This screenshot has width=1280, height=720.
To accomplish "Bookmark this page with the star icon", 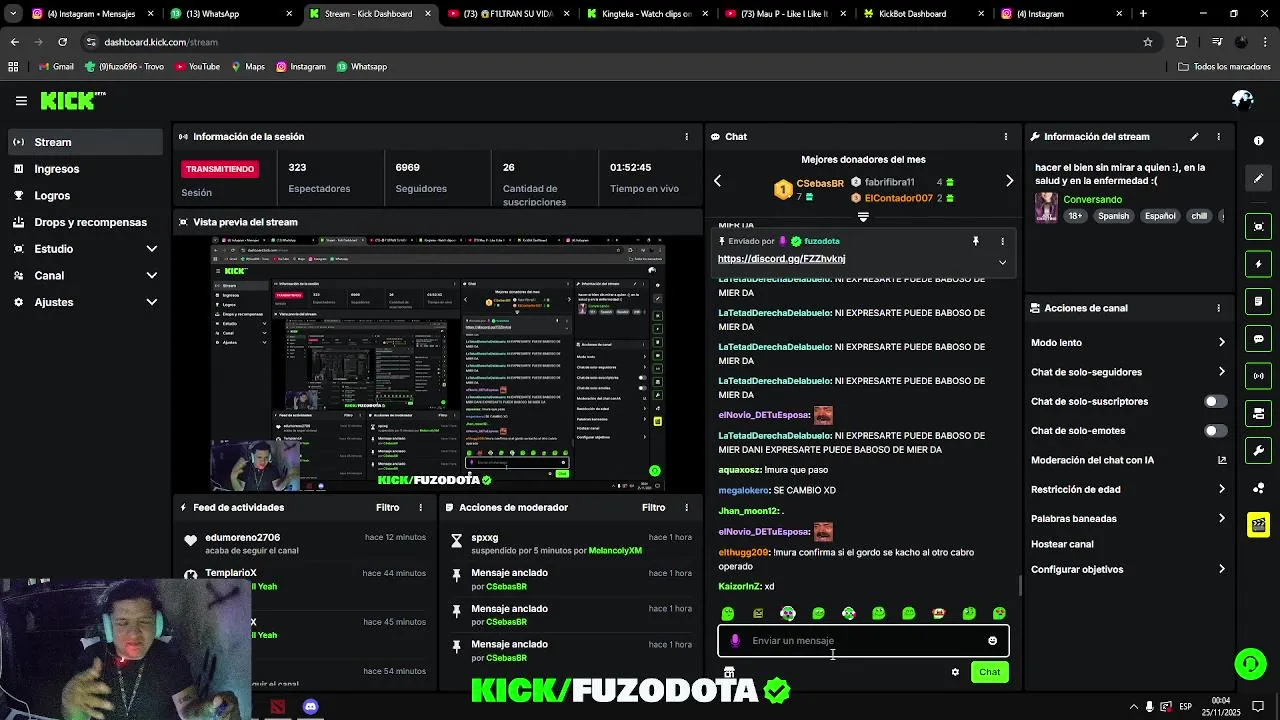I will click(1148, 42).
